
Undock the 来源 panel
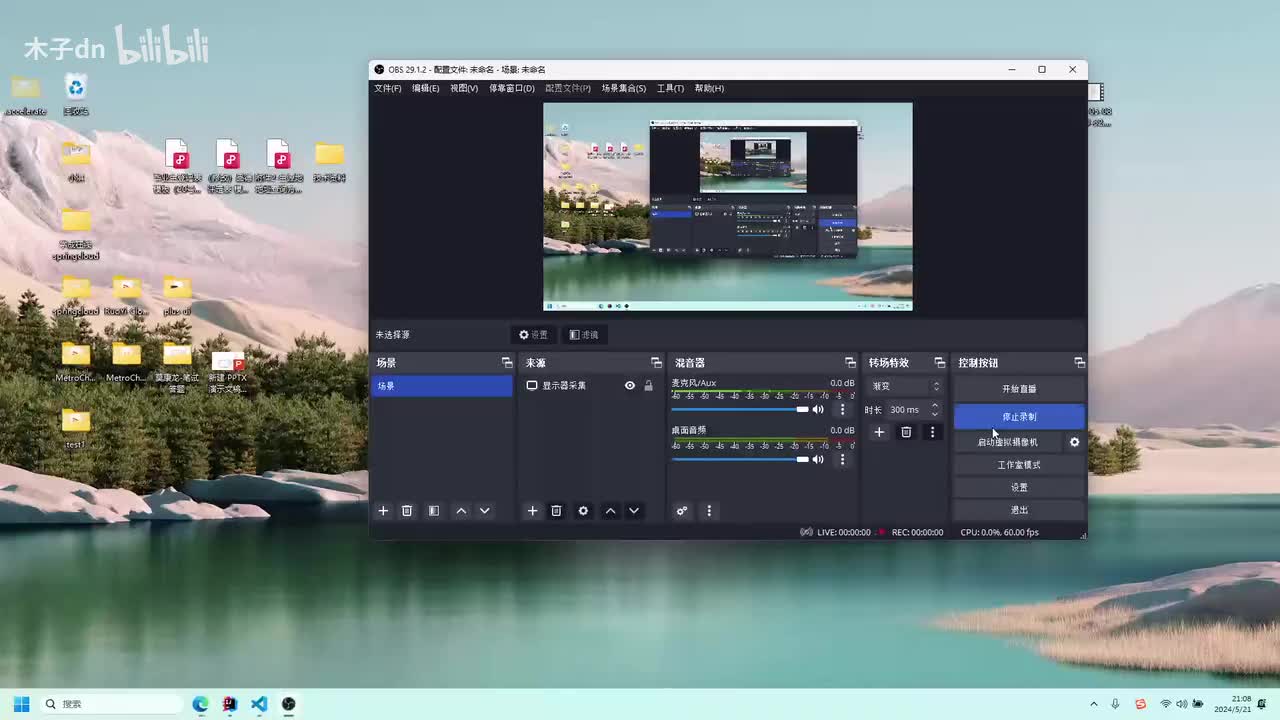tap(656, 363)
